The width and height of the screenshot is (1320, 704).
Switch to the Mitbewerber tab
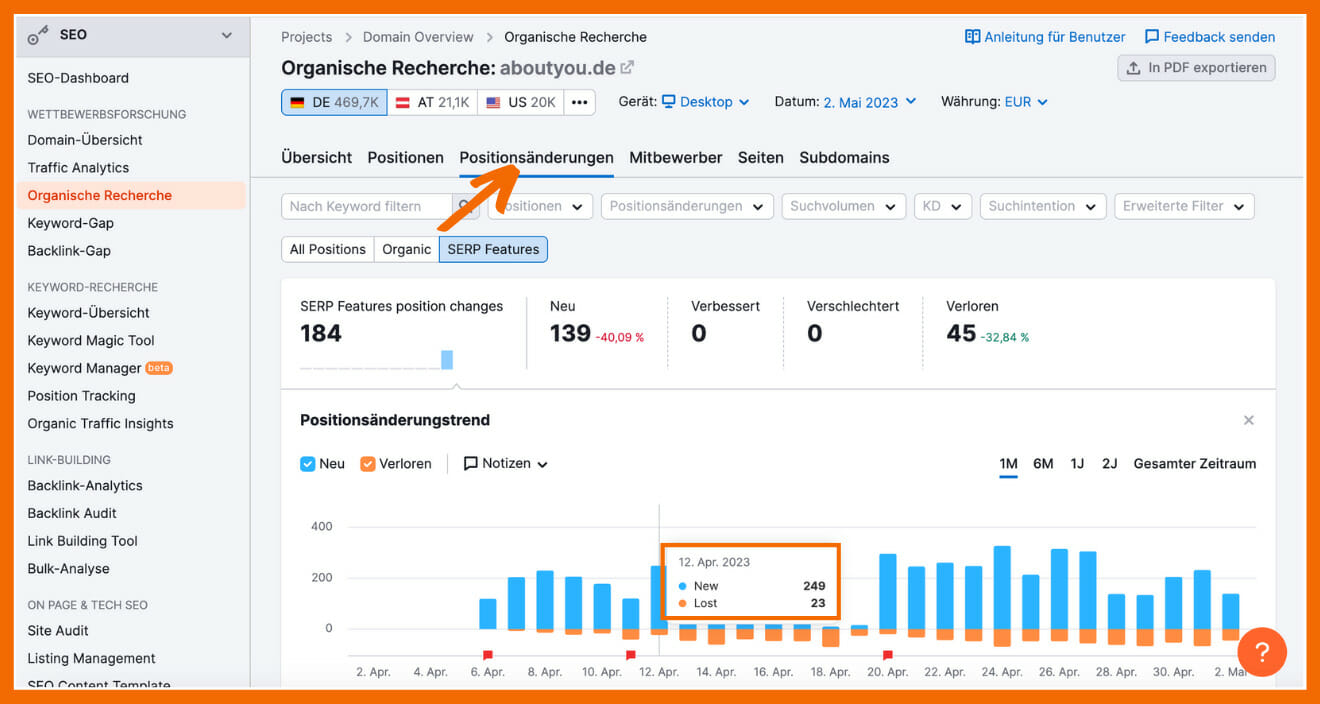pyautogui.click(x=675, y=158)
